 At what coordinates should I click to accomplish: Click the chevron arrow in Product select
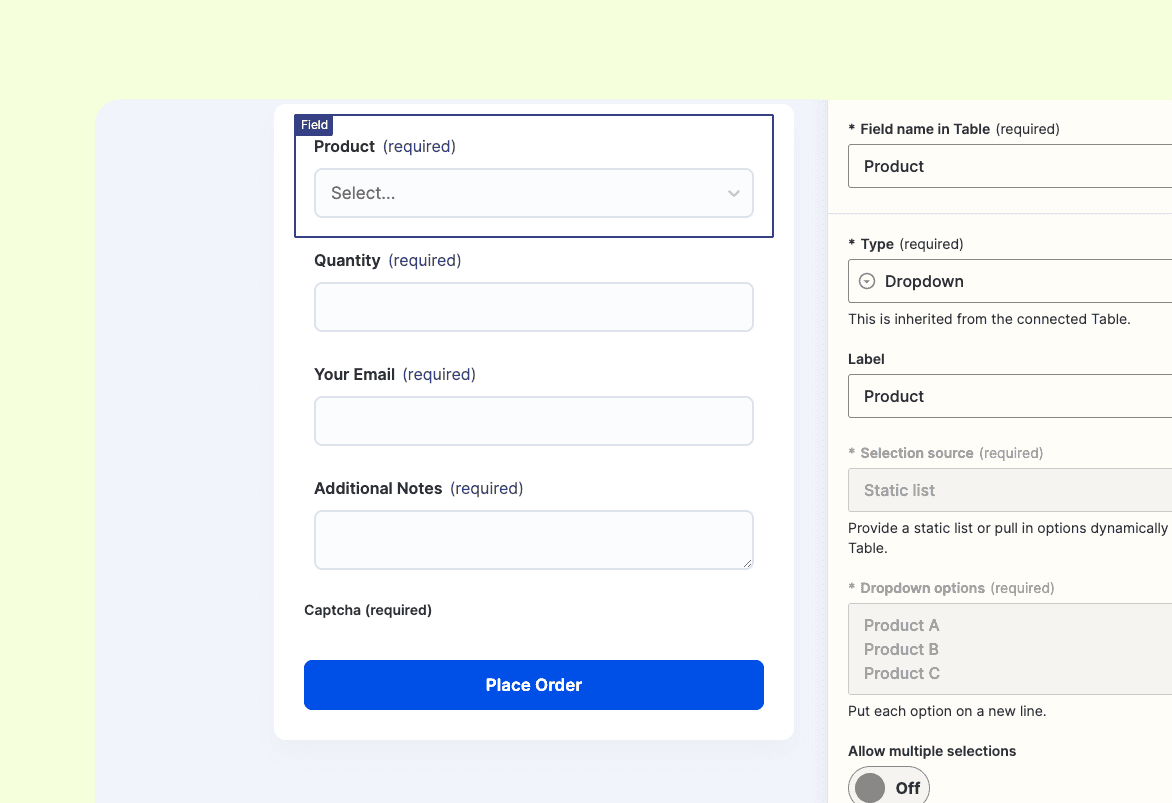[x=733, y=194]
